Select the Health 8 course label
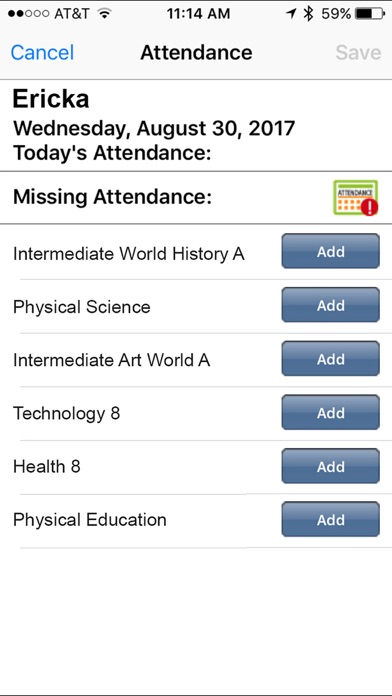This screenshot has height=696, width=392. click(47, 467)
